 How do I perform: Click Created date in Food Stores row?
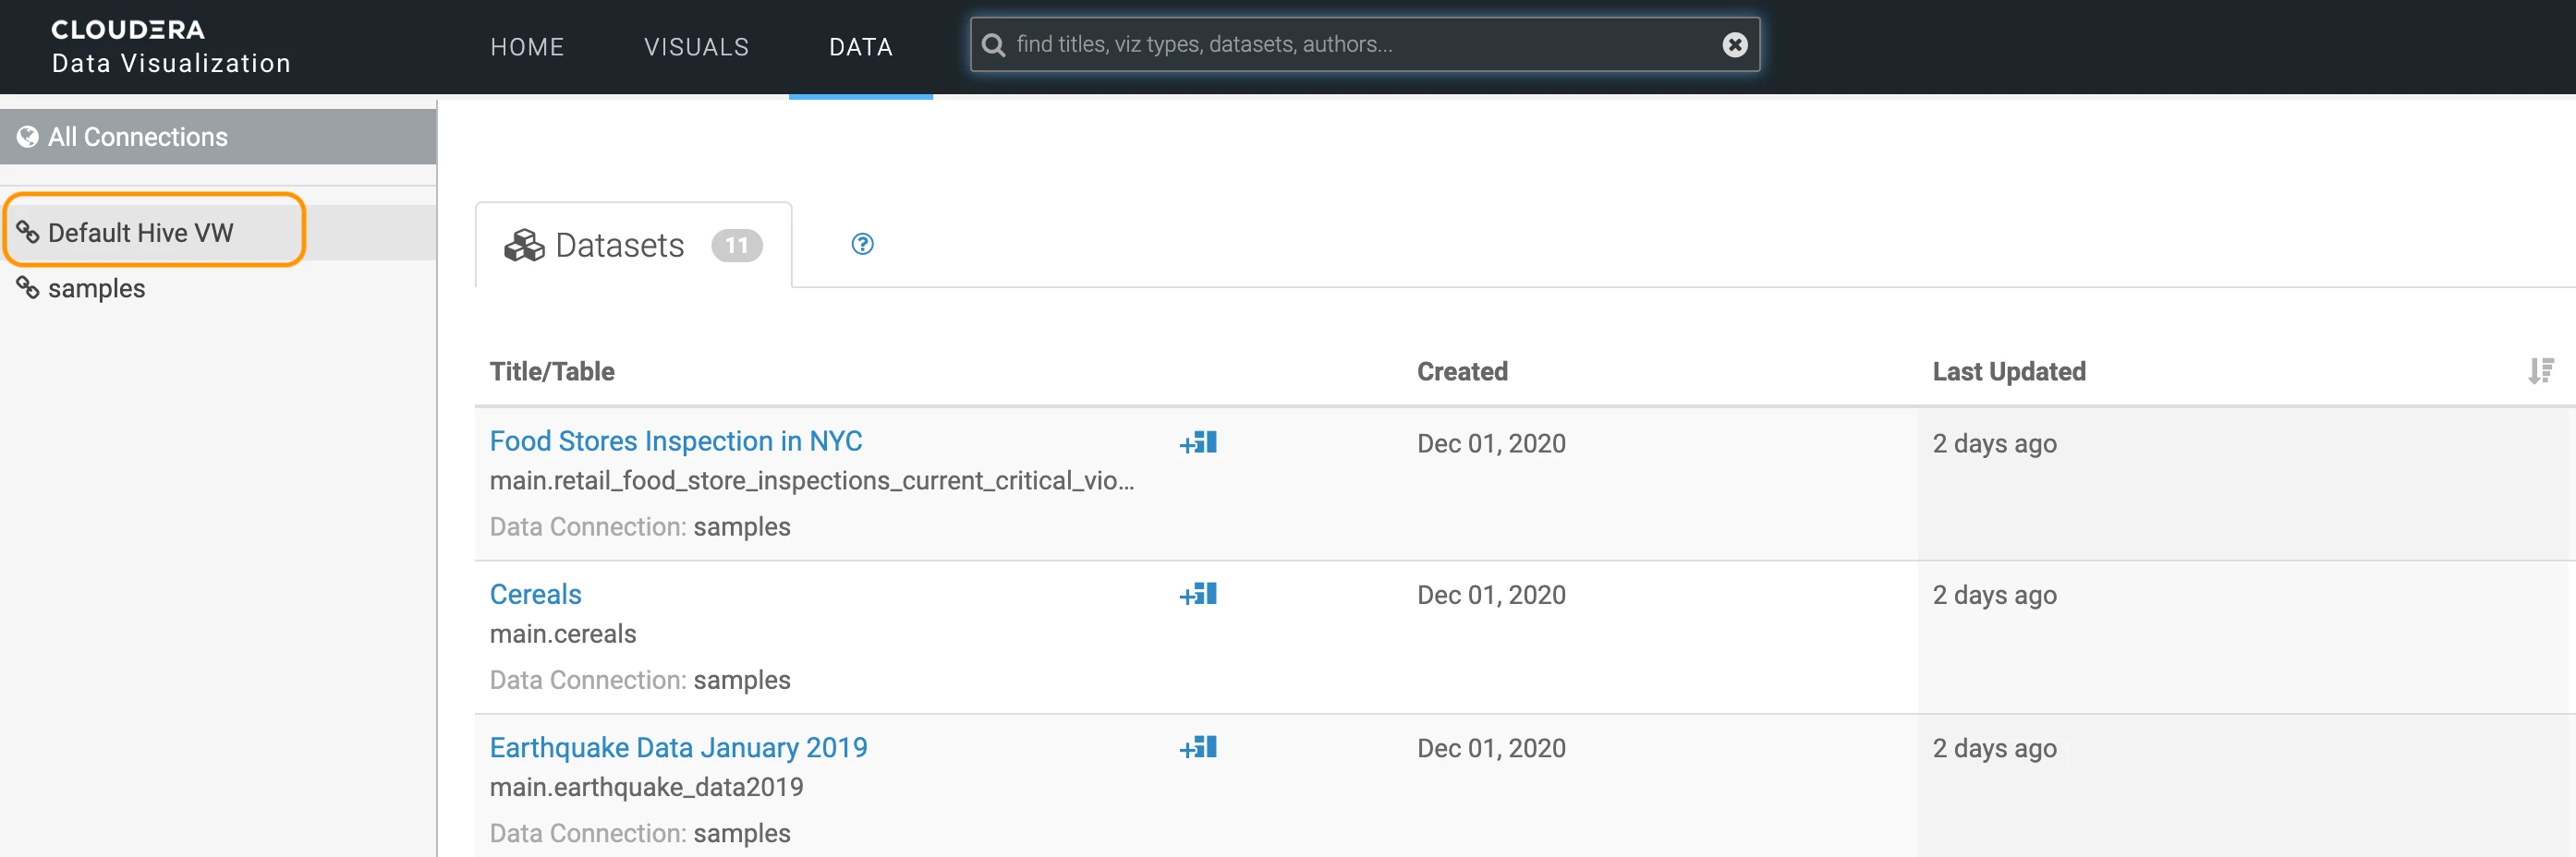1491,444
